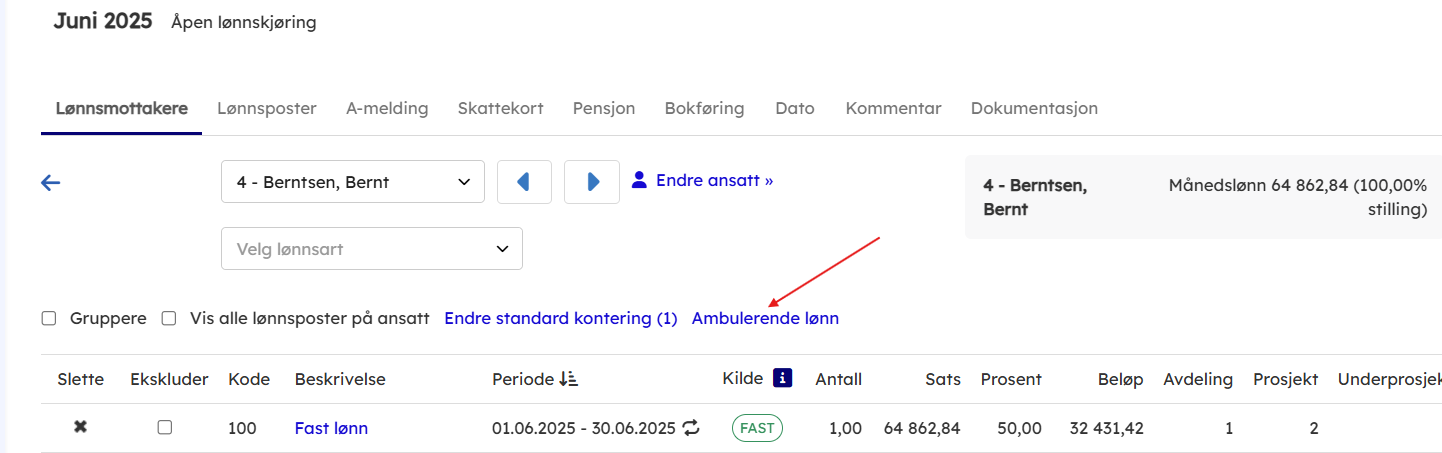Tick Ekskluder checkbox for Fast lønn

165,427
